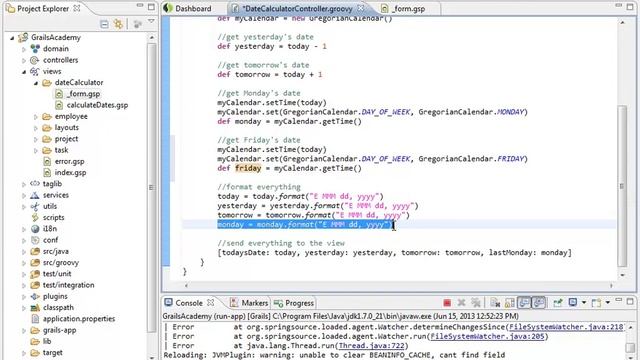Viewport: 640px width, 360px height.
Task: Clear the console output
Action: [495, 303]
